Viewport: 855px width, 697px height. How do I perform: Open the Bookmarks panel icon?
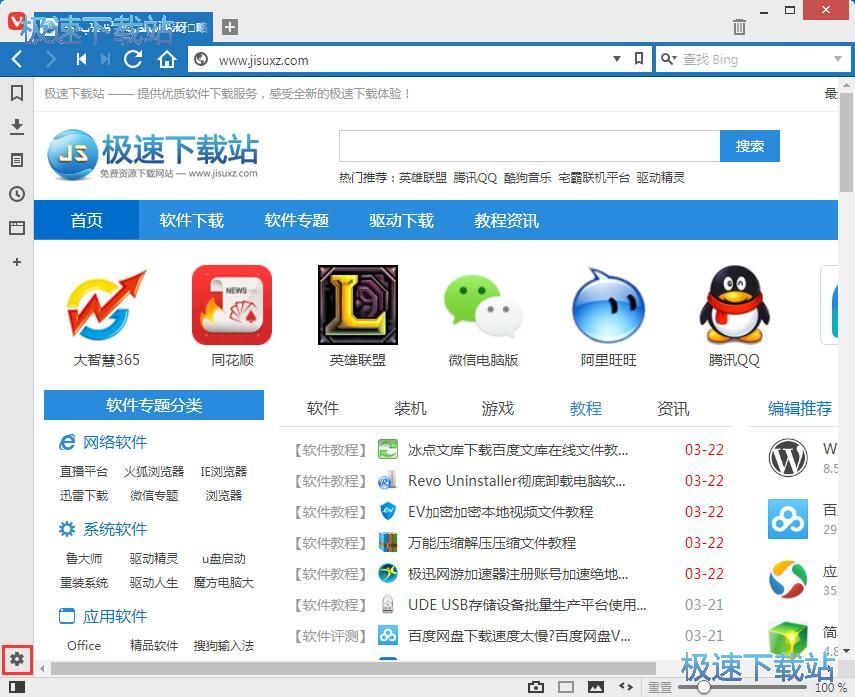pyautogui.click(x=17, y=93)
